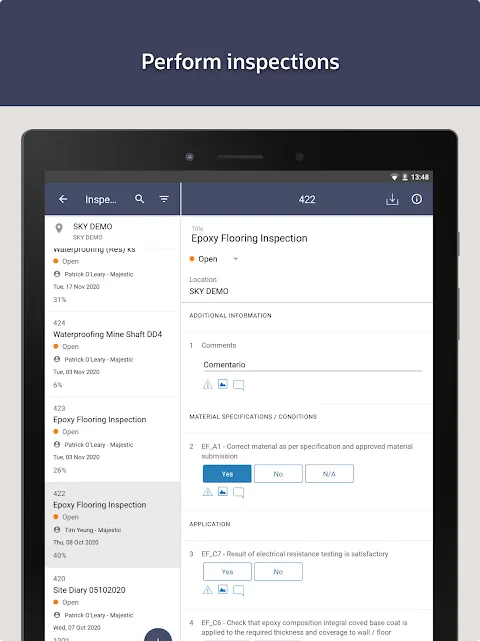Attach a photo to the EF_A1 question
This screenshot has width=480, height=641.
coord(223,492)
